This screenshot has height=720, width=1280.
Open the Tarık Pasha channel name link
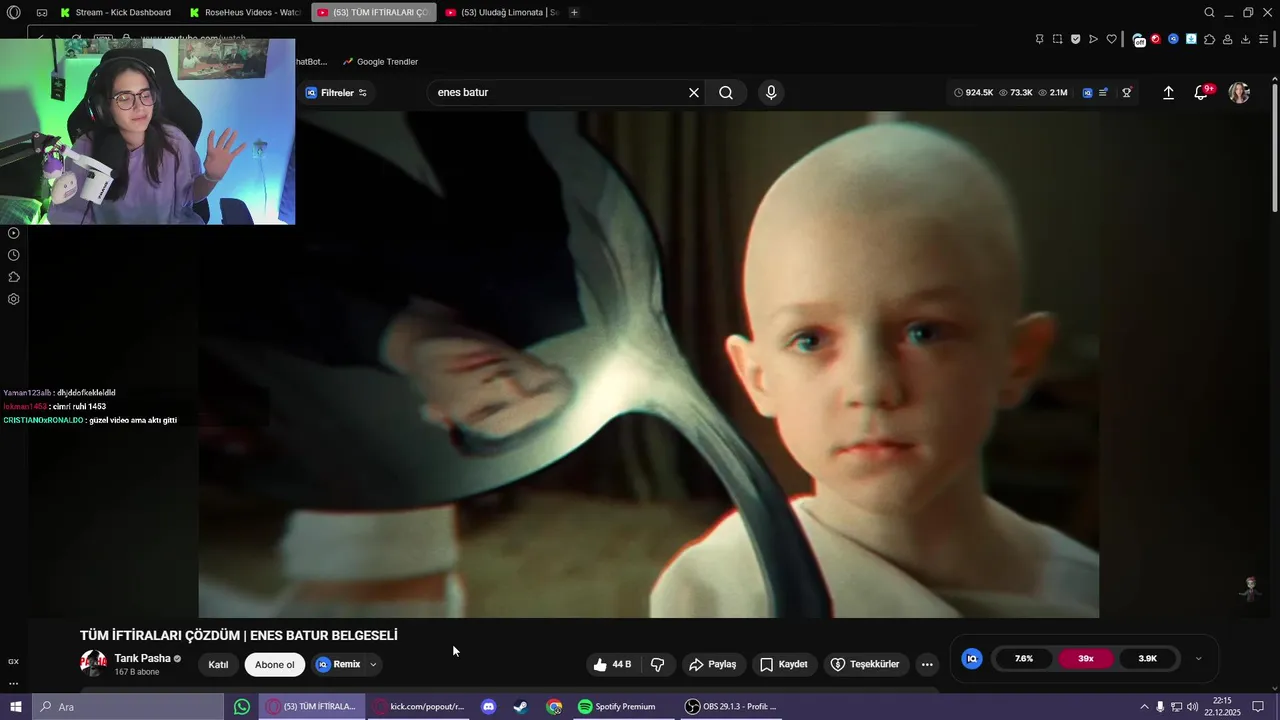(142, 658)
